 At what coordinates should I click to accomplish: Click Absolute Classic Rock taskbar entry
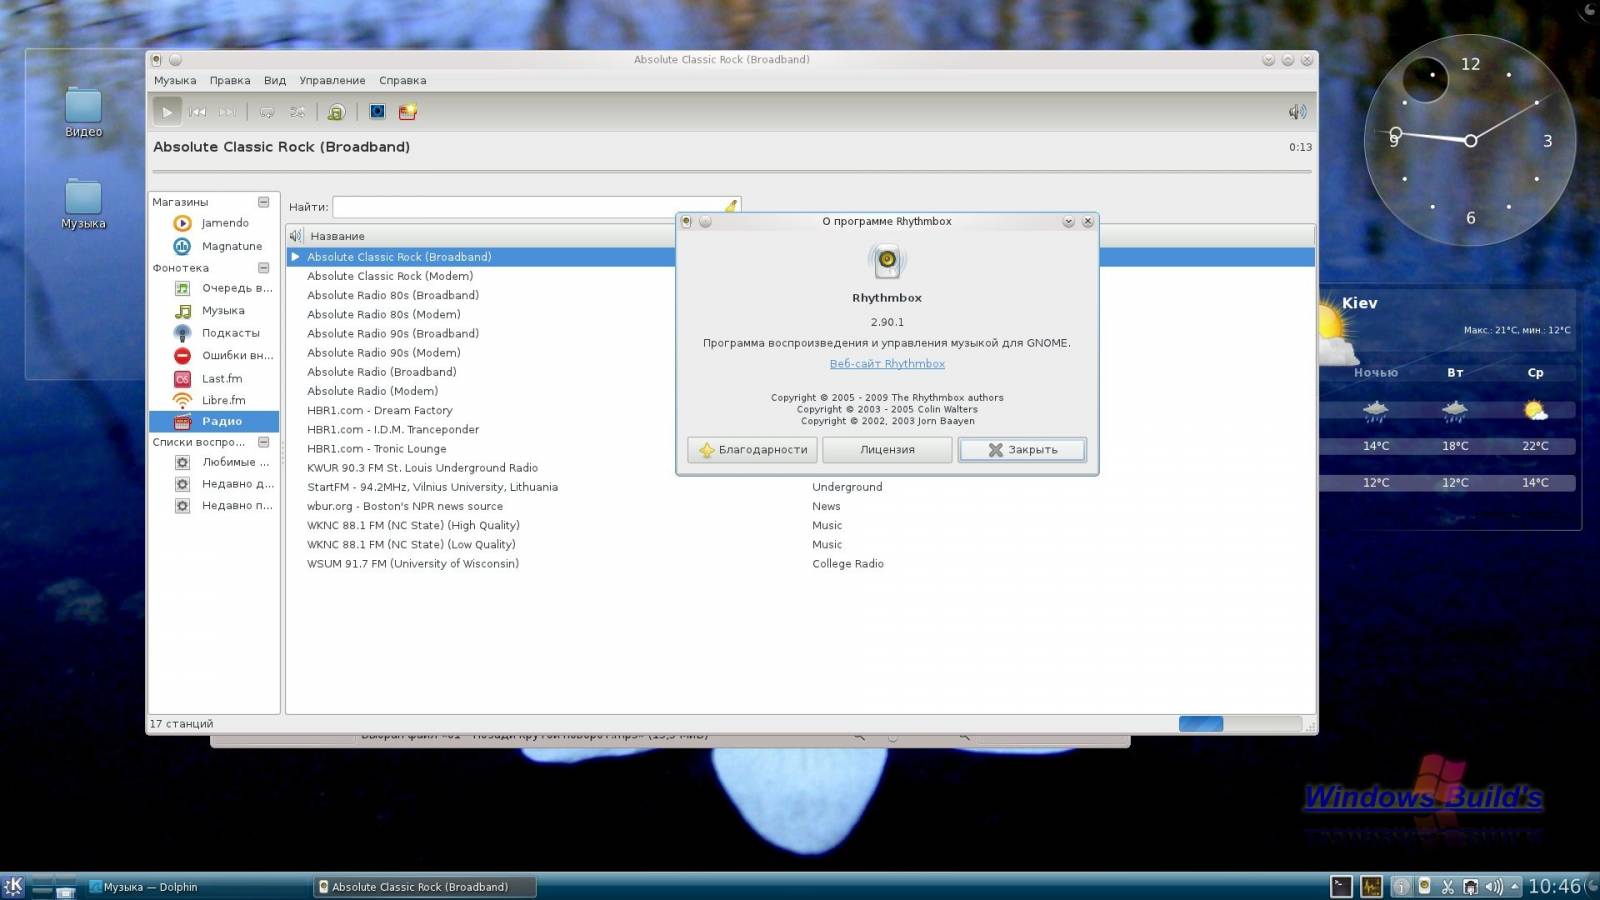coord(424,887)
